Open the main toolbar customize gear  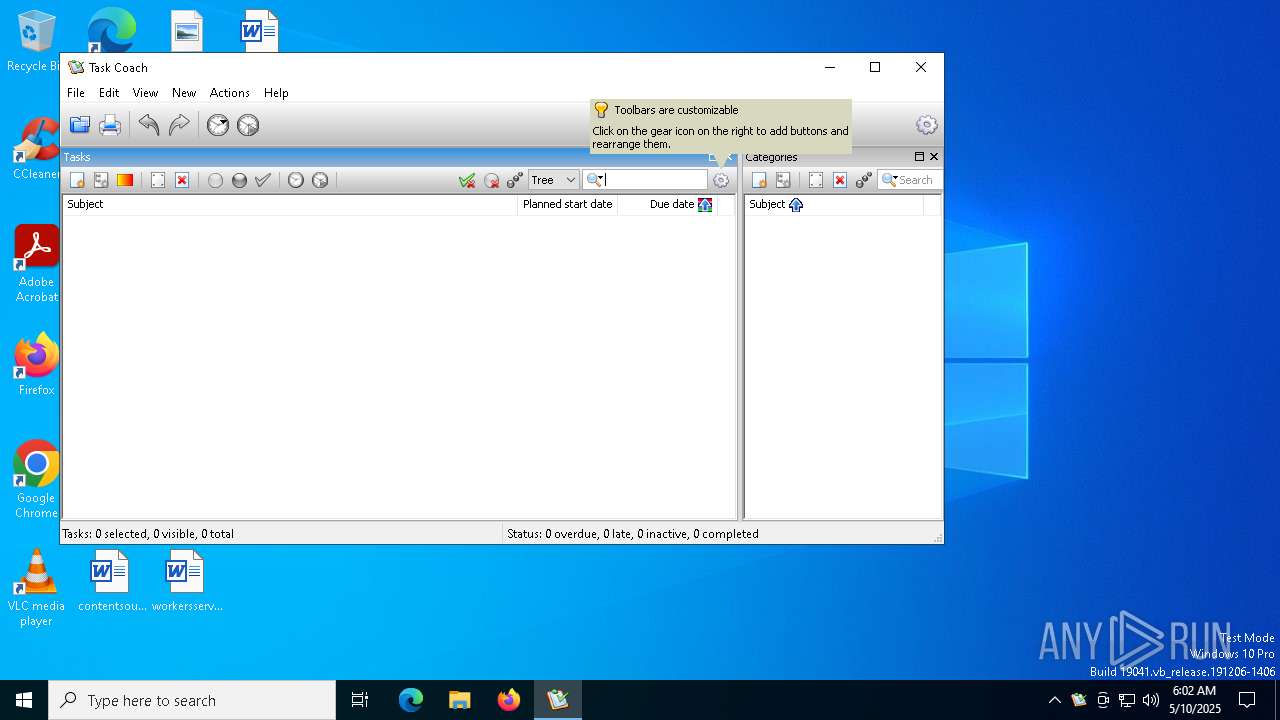927,125
